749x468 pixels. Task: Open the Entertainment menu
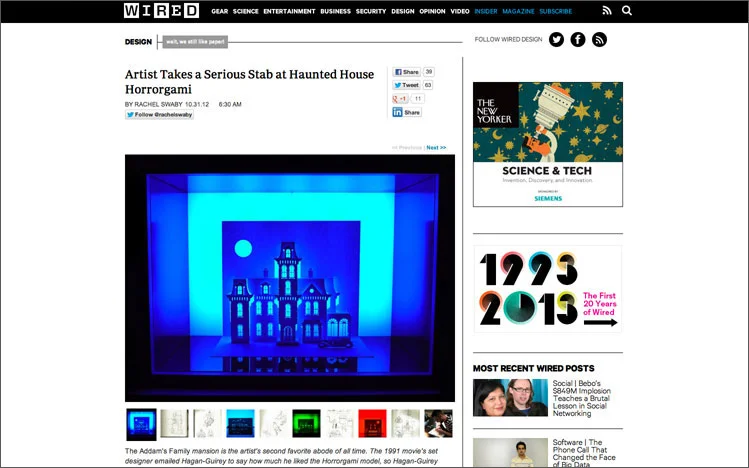click(x=289, y=11)
